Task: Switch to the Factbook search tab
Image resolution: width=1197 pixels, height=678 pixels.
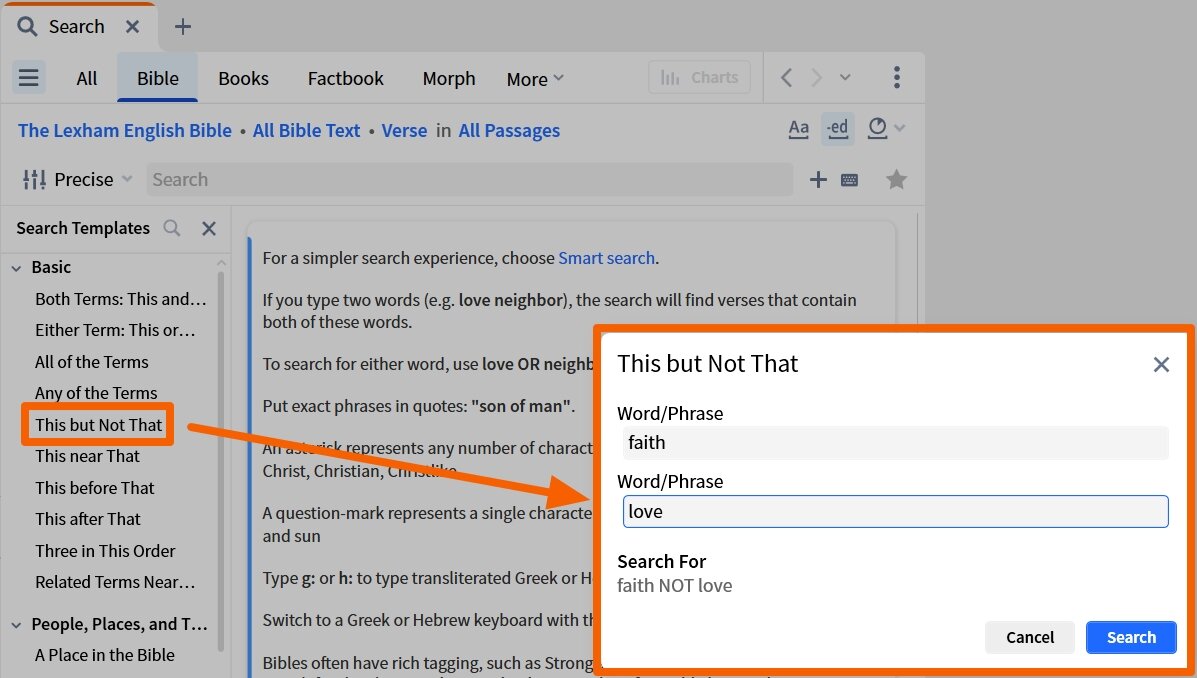Action: point(346,79)
